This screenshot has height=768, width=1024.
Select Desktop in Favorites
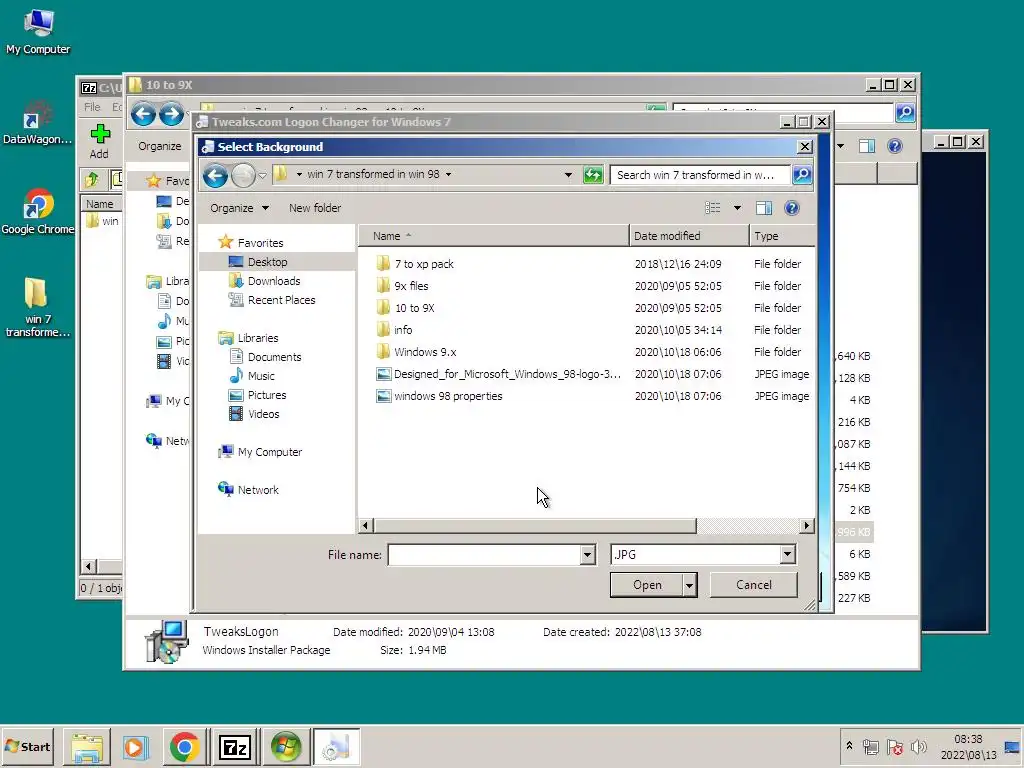coord(267,262)
